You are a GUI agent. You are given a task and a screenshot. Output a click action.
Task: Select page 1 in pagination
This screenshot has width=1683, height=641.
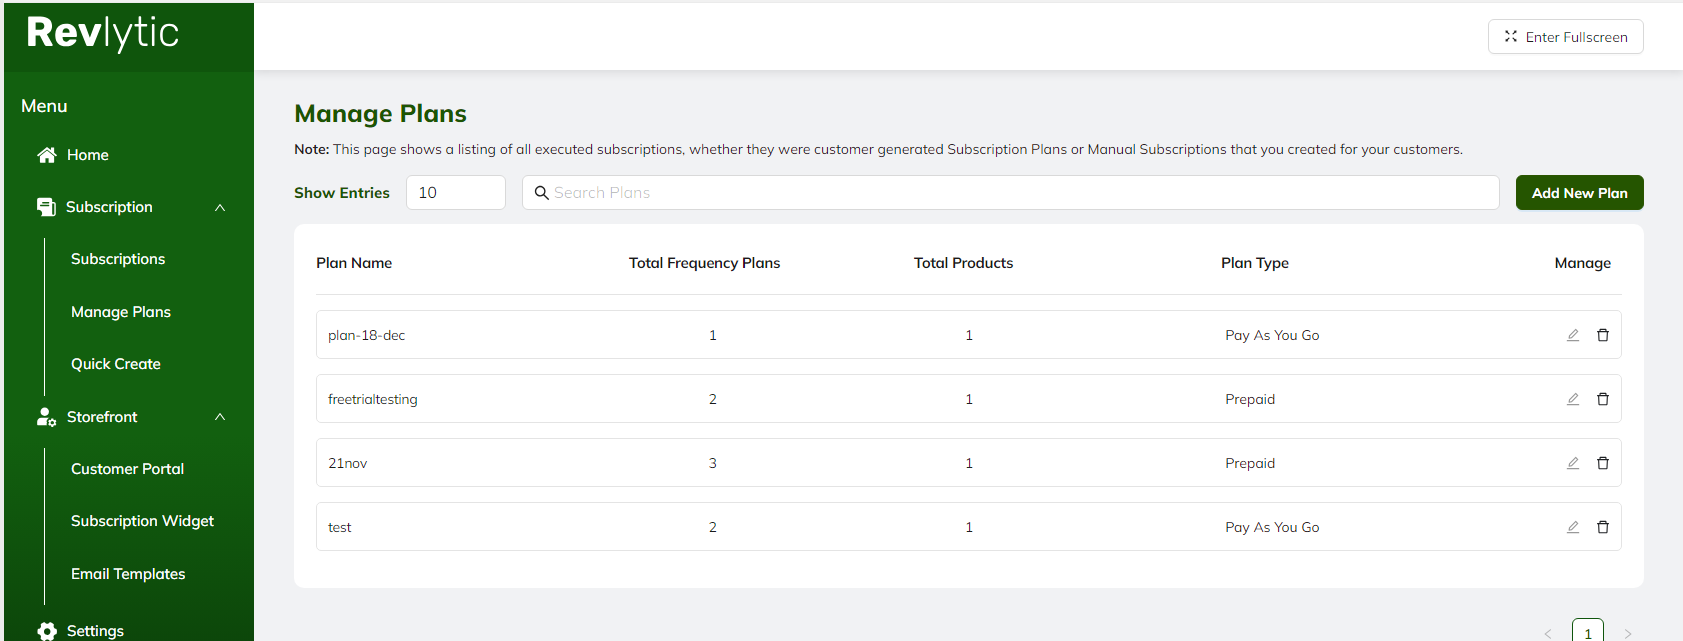[x=1587, y=632]
